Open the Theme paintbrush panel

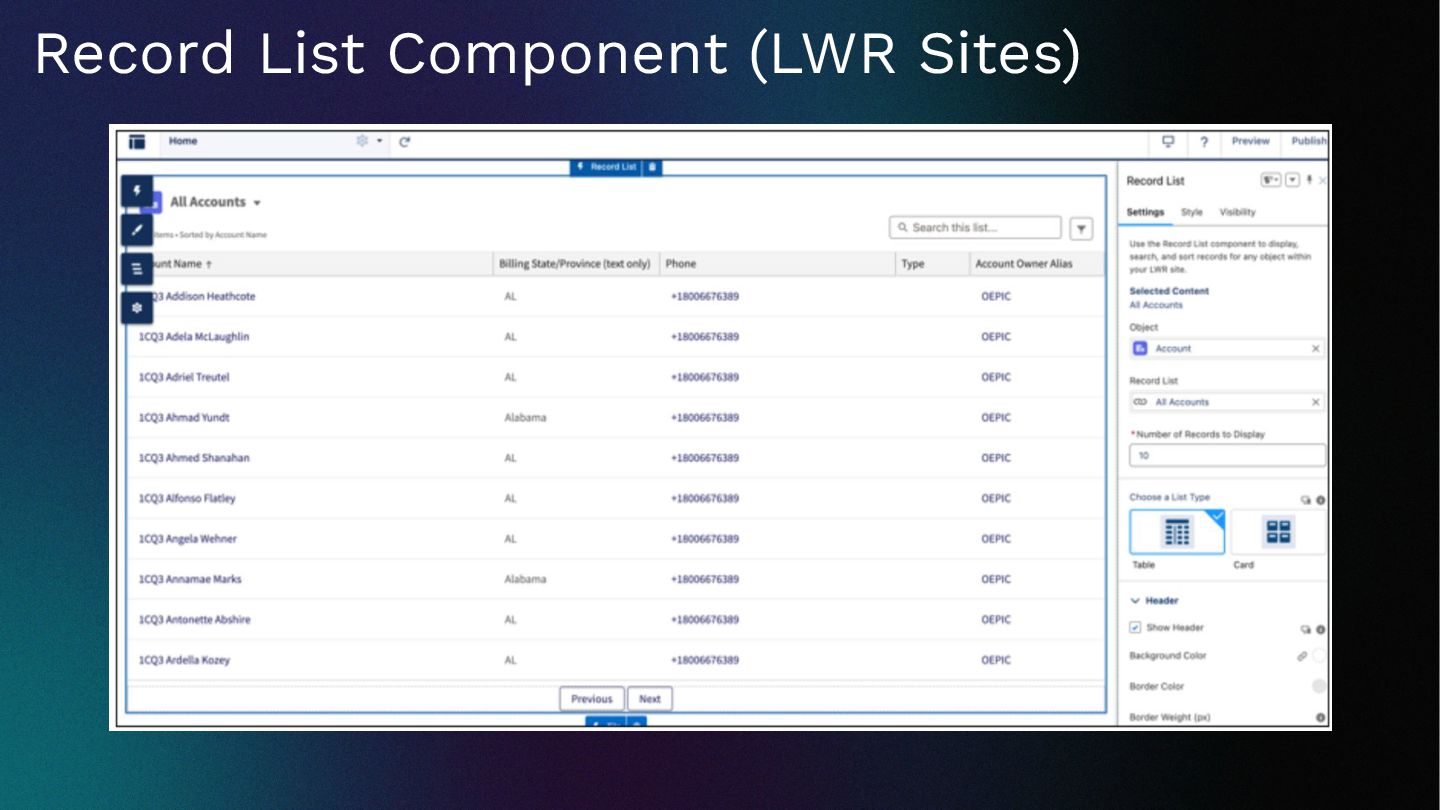pos(137,230)
